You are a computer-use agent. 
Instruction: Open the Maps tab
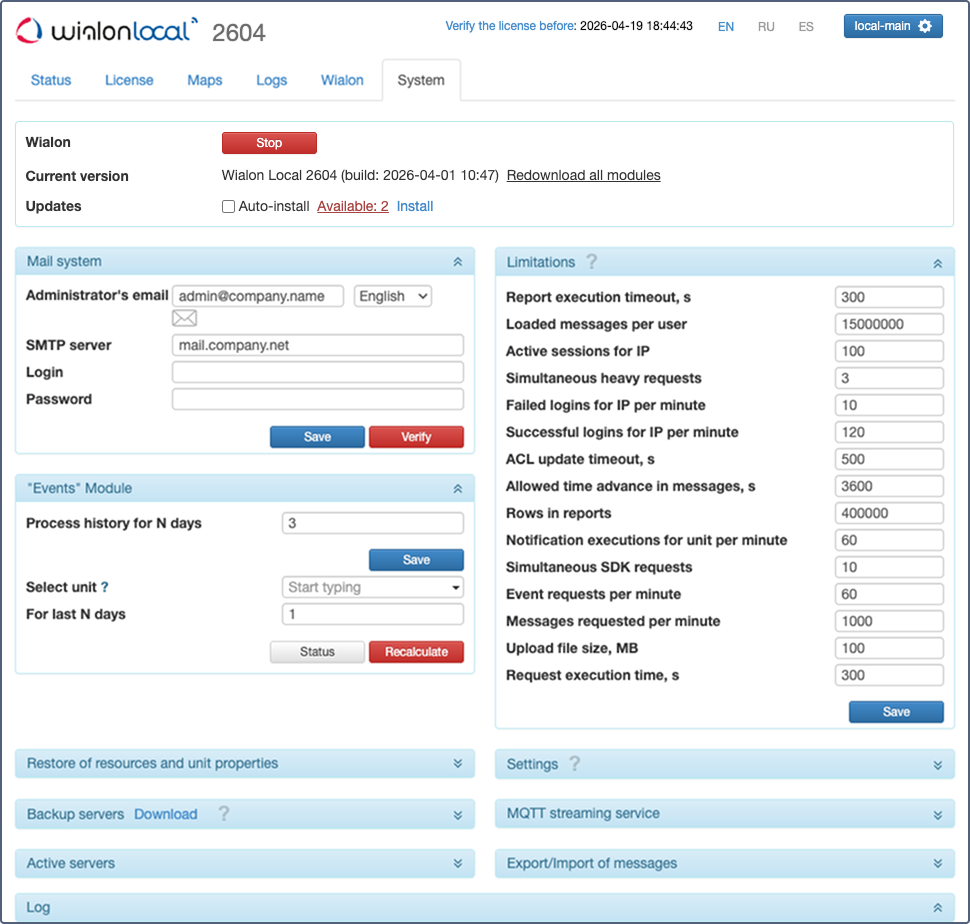205,80
